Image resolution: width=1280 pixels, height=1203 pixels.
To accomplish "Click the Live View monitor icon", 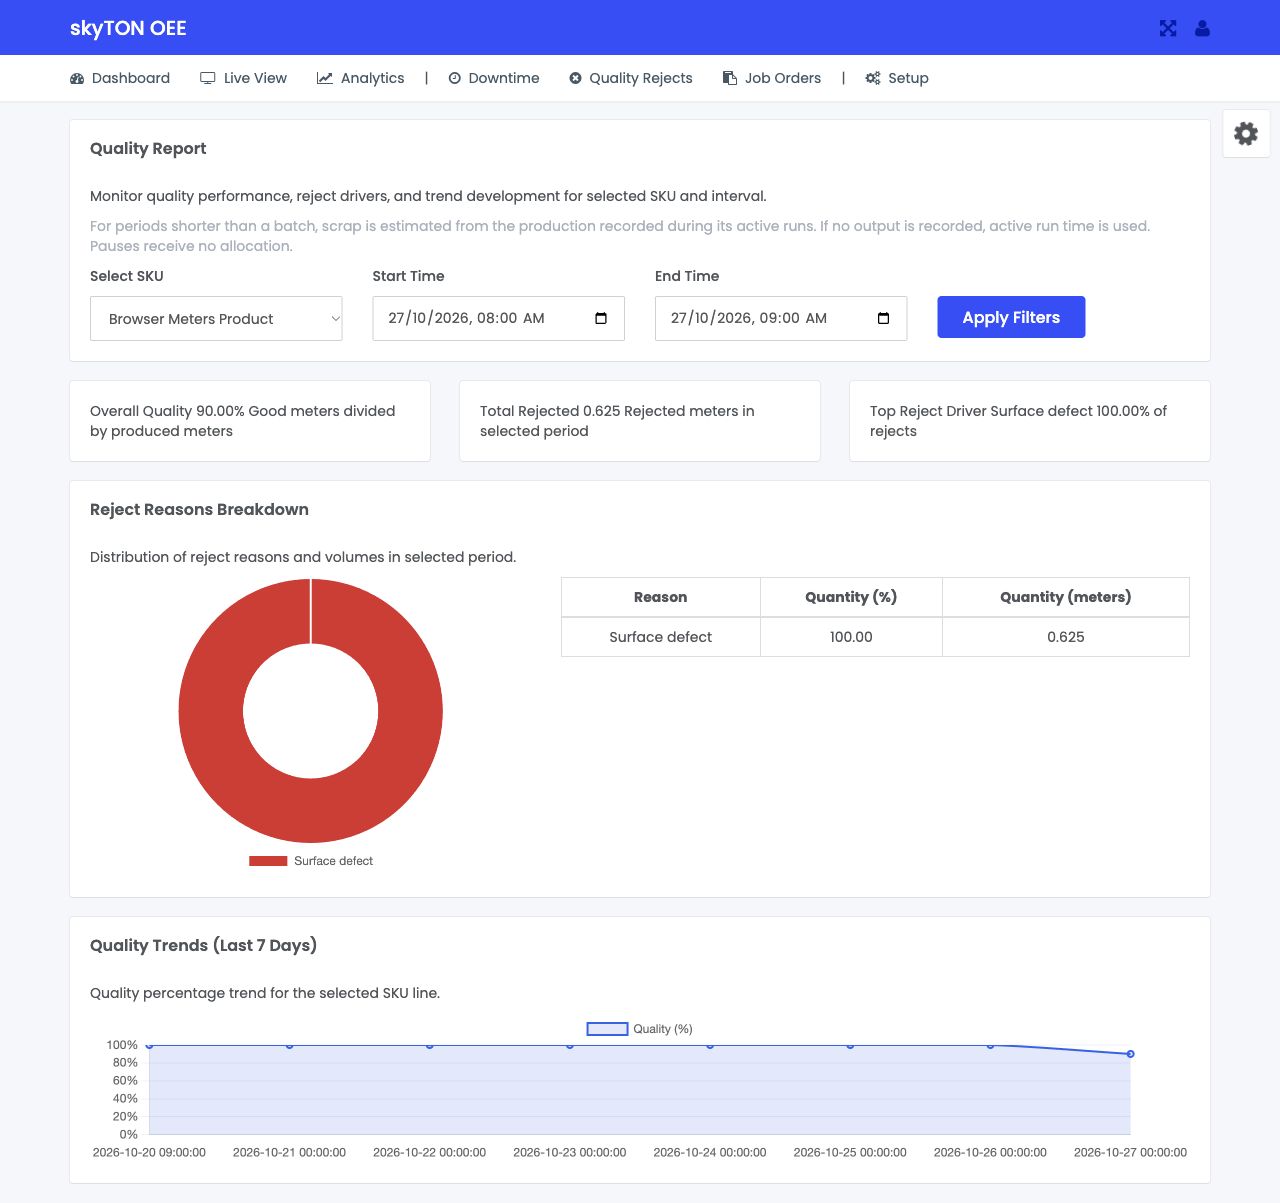I will (208, 78).
